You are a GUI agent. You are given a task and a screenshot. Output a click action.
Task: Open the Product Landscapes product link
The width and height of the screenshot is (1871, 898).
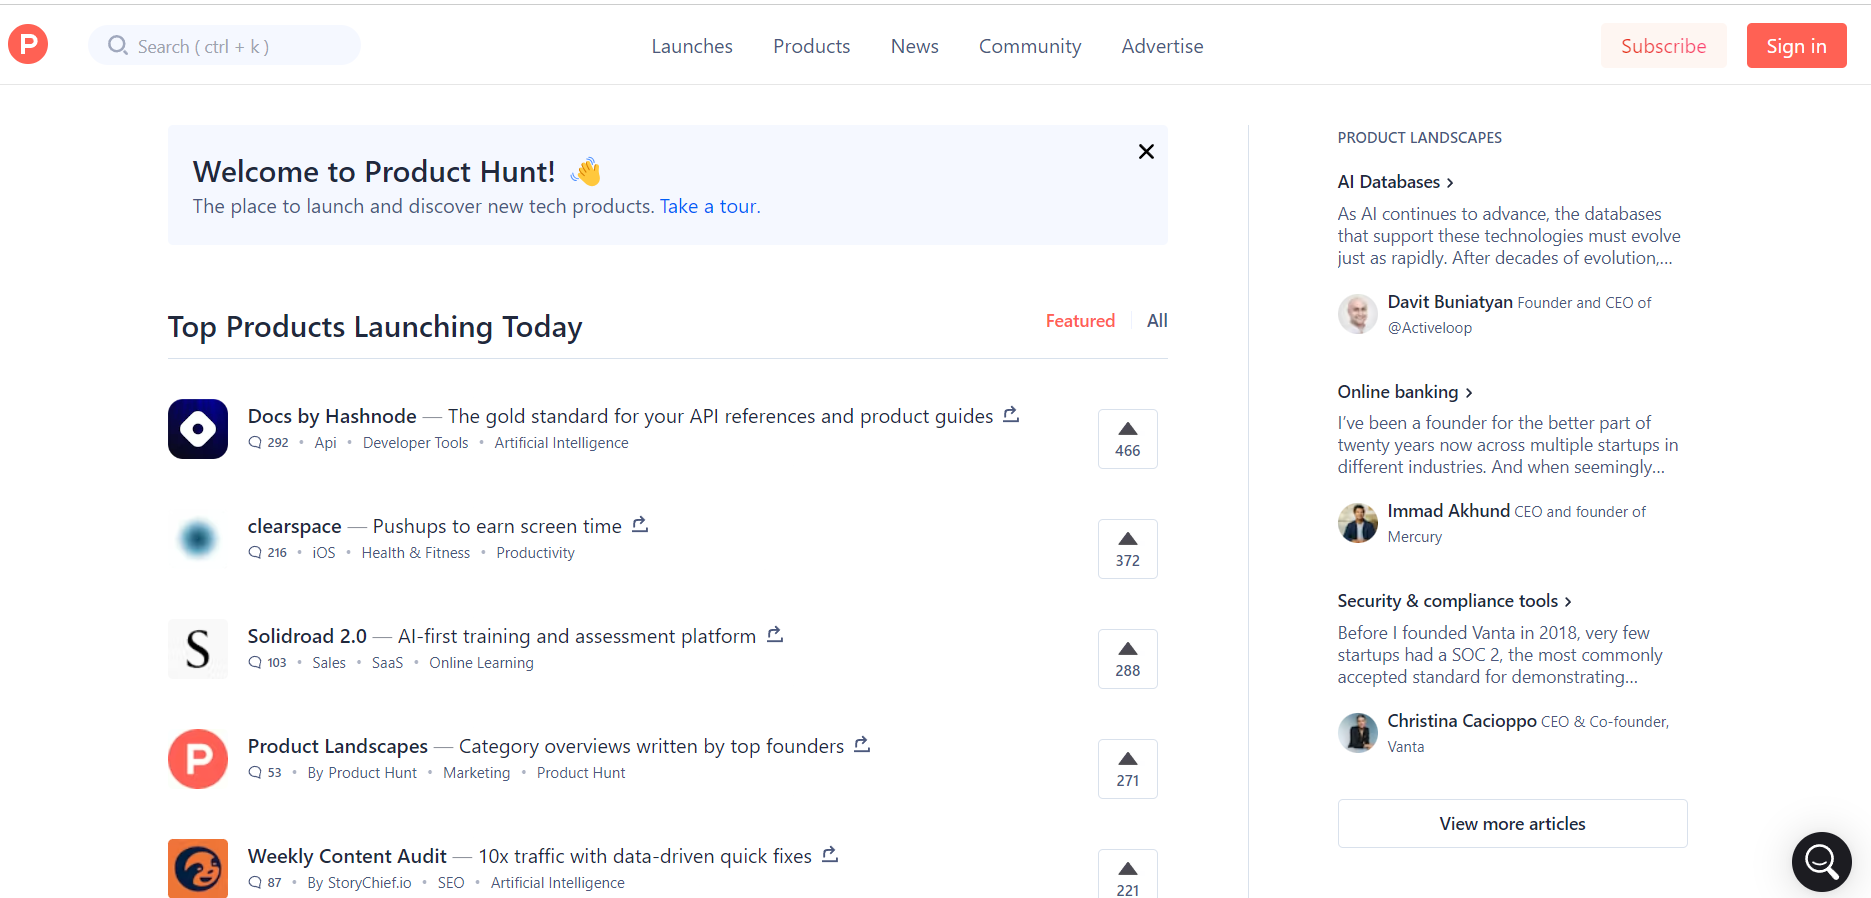(338, 746)
